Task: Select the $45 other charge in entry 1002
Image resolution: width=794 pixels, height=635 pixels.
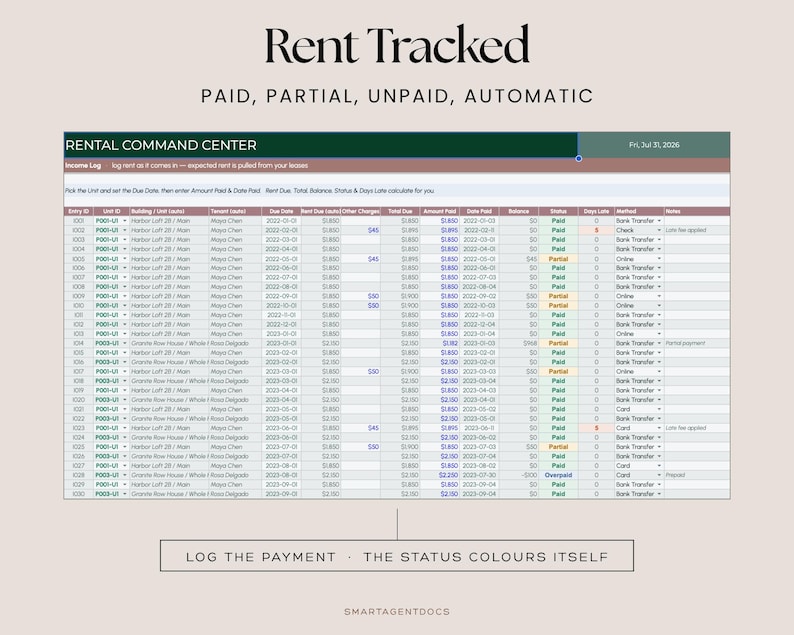Action: click(x=361, y=230)
